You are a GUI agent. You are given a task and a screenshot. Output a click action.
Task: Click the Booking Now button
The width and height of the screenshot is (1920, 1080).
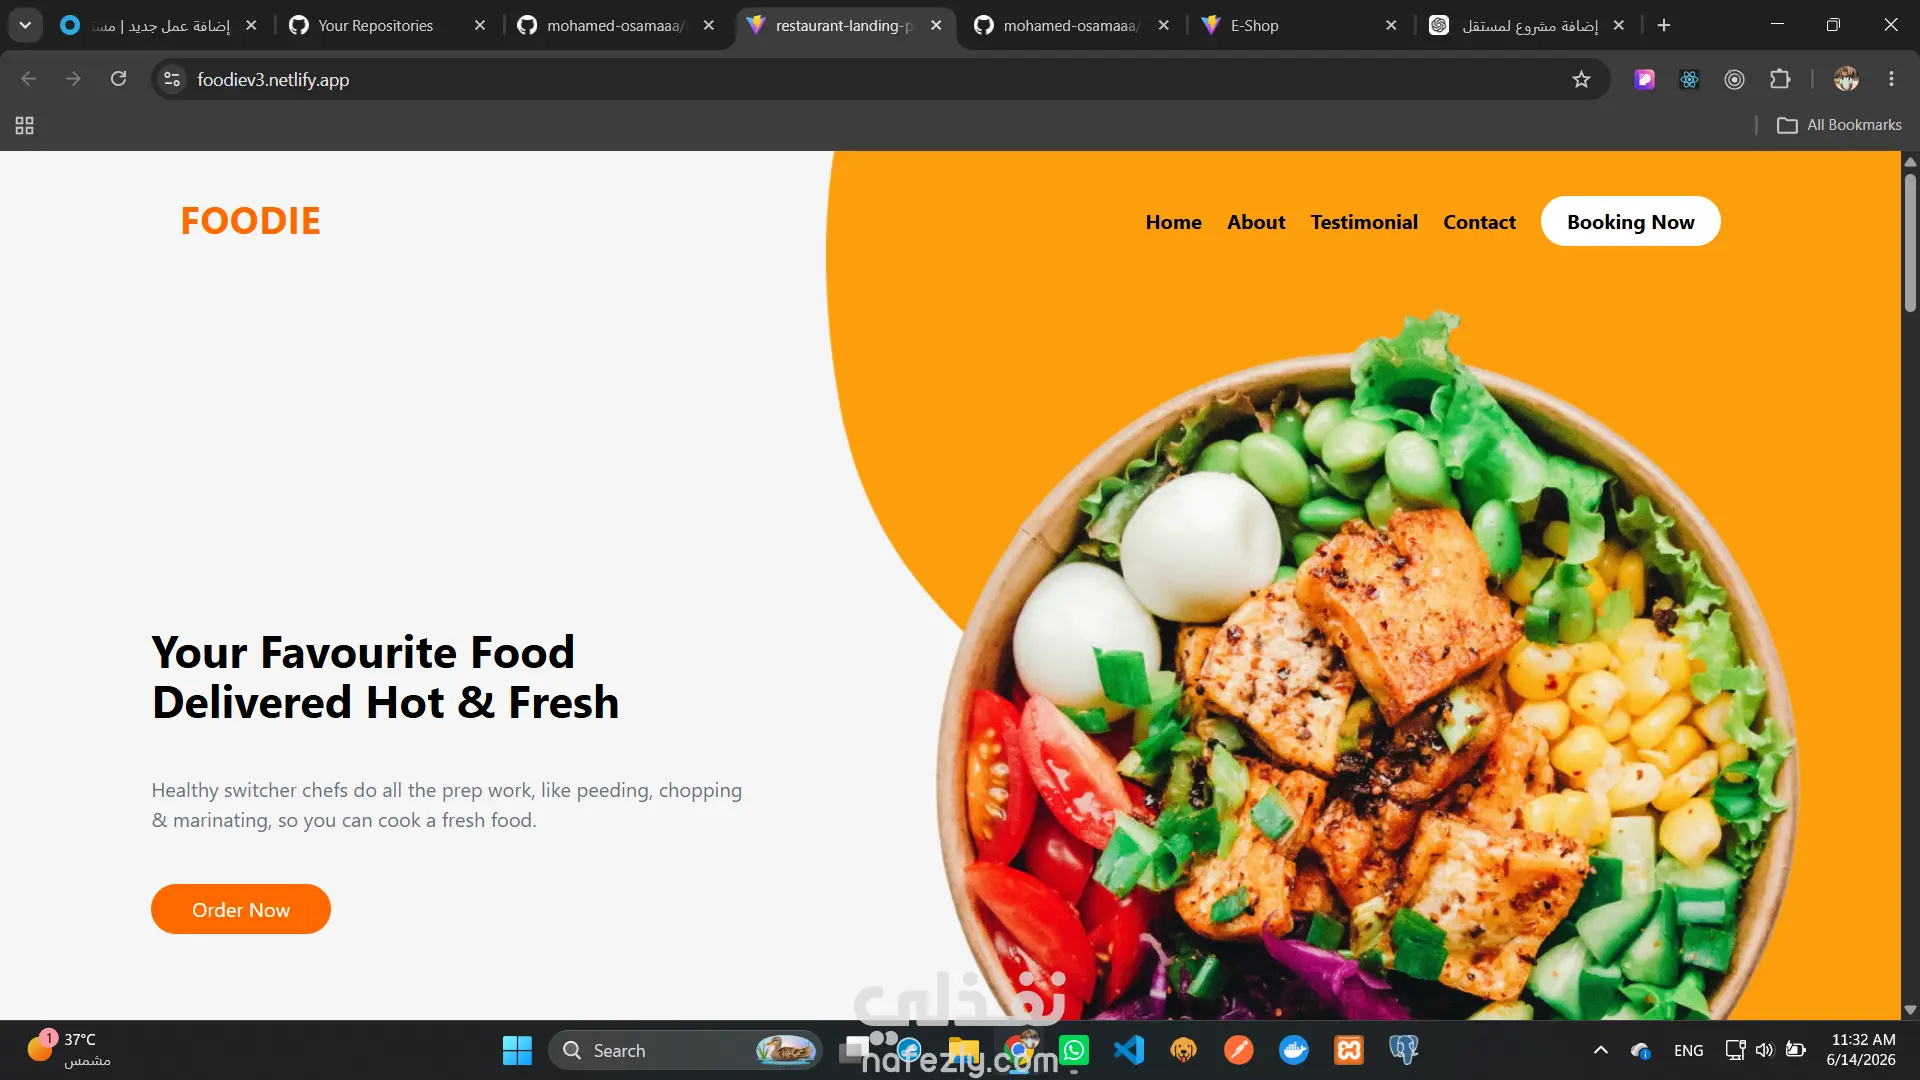(1630, 221)
